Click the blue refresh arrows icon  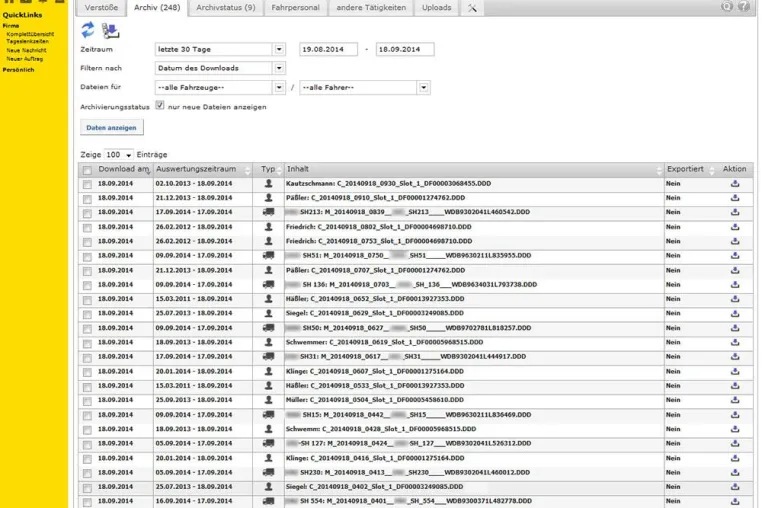[x=87, y=30]
